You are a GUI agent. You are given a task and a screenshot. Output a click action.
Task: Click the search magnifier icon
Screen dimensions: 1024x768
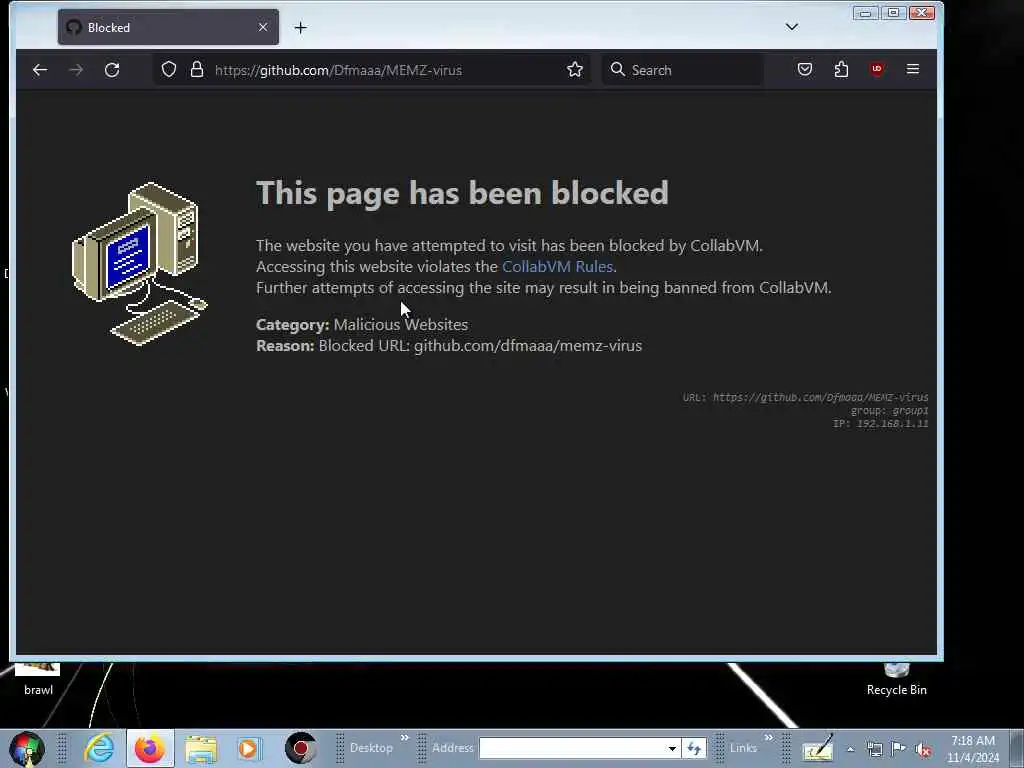click(617, 69)
